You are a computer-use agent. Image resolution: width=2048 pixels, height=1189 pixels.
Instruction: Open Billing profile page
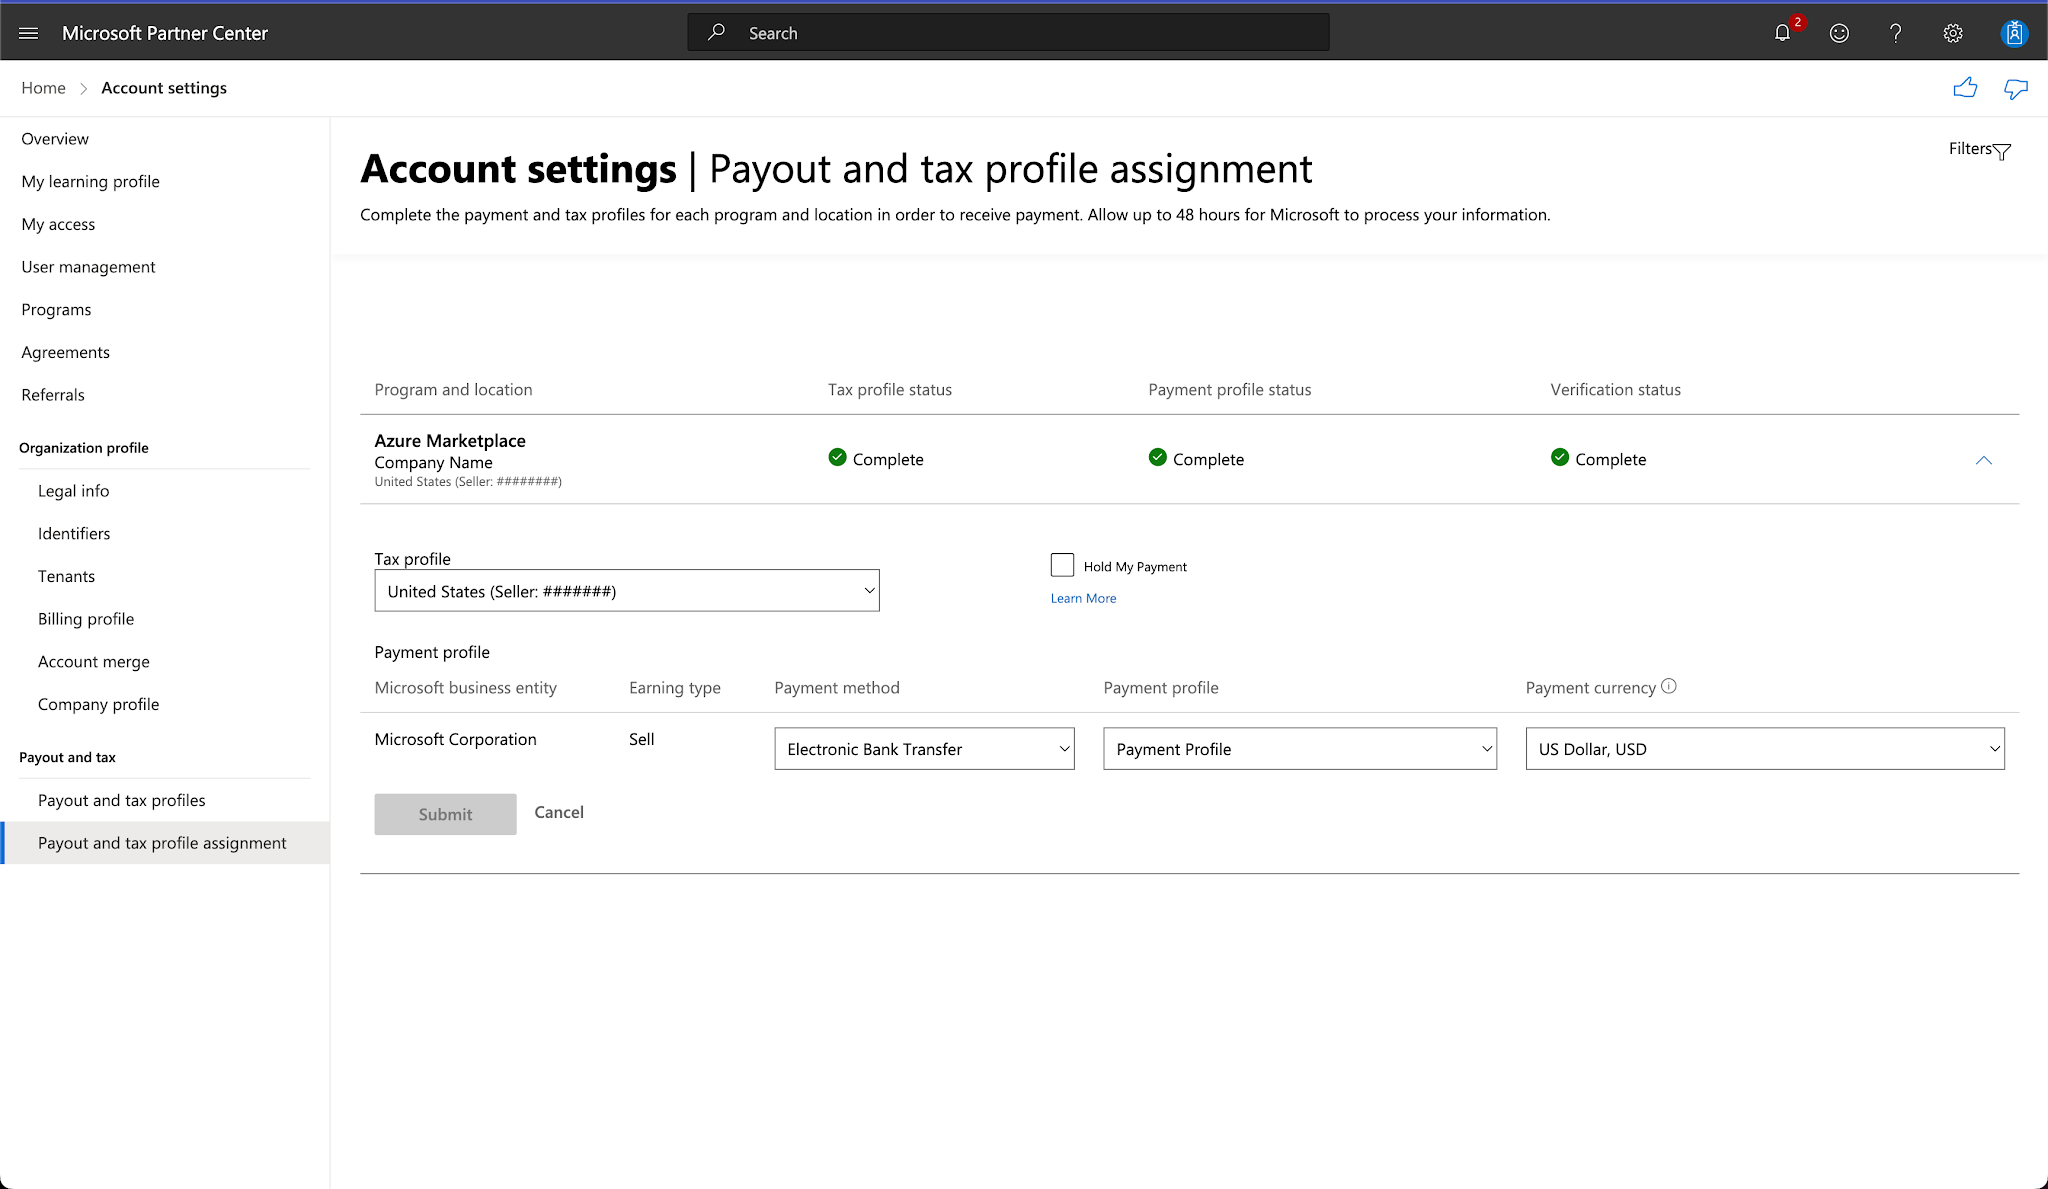click(86, 619)
